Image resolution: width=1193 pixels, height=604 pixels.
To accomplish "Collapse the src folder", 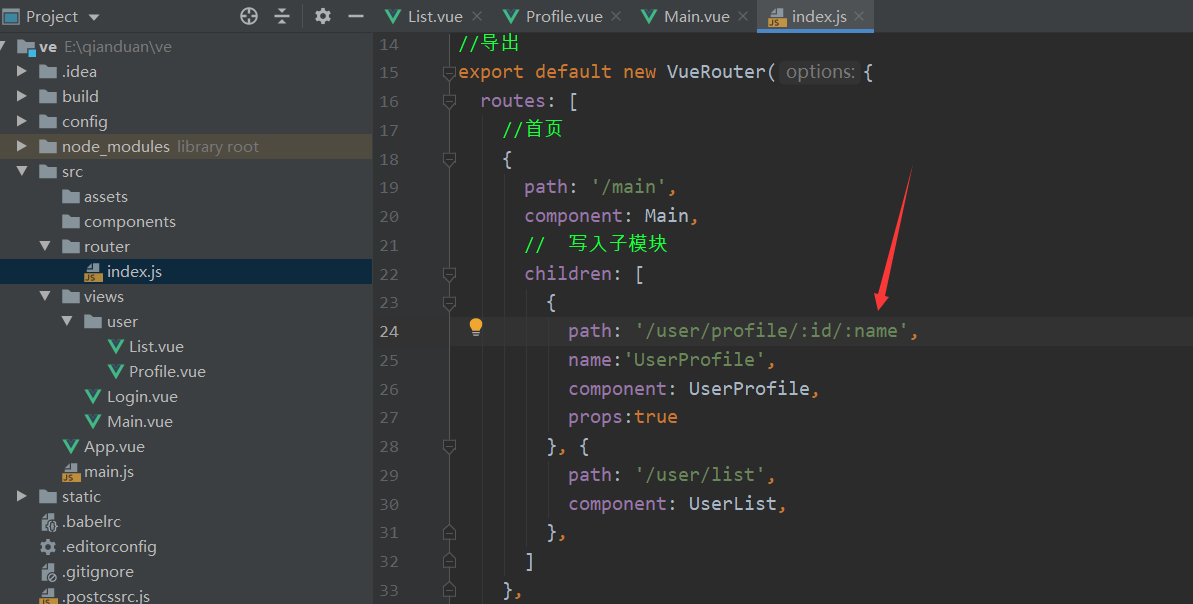I will (x=22, y=171).
